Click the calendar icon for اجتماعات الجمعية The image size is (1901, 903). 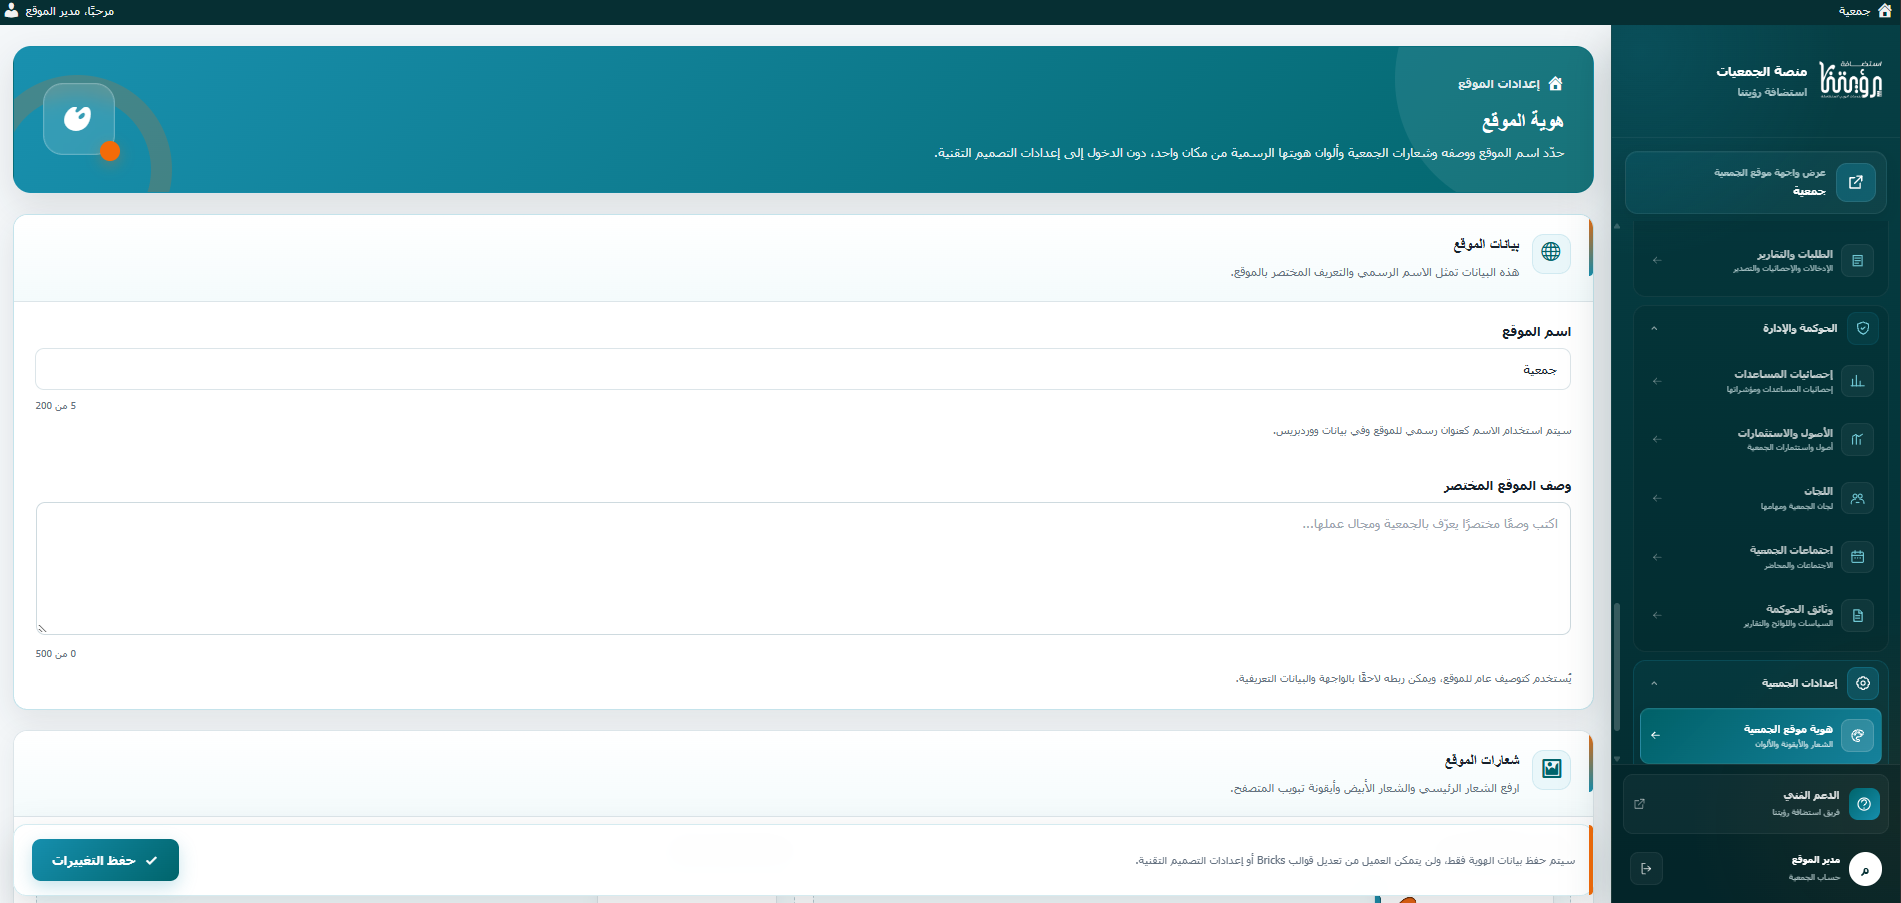point(1857,557)
